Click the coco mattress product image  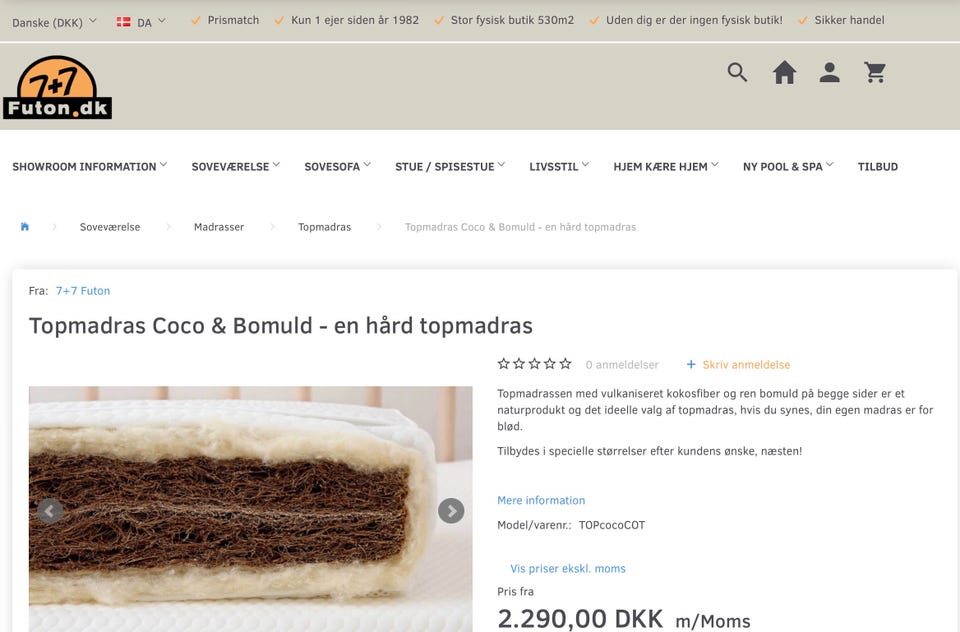click(250, 509)
